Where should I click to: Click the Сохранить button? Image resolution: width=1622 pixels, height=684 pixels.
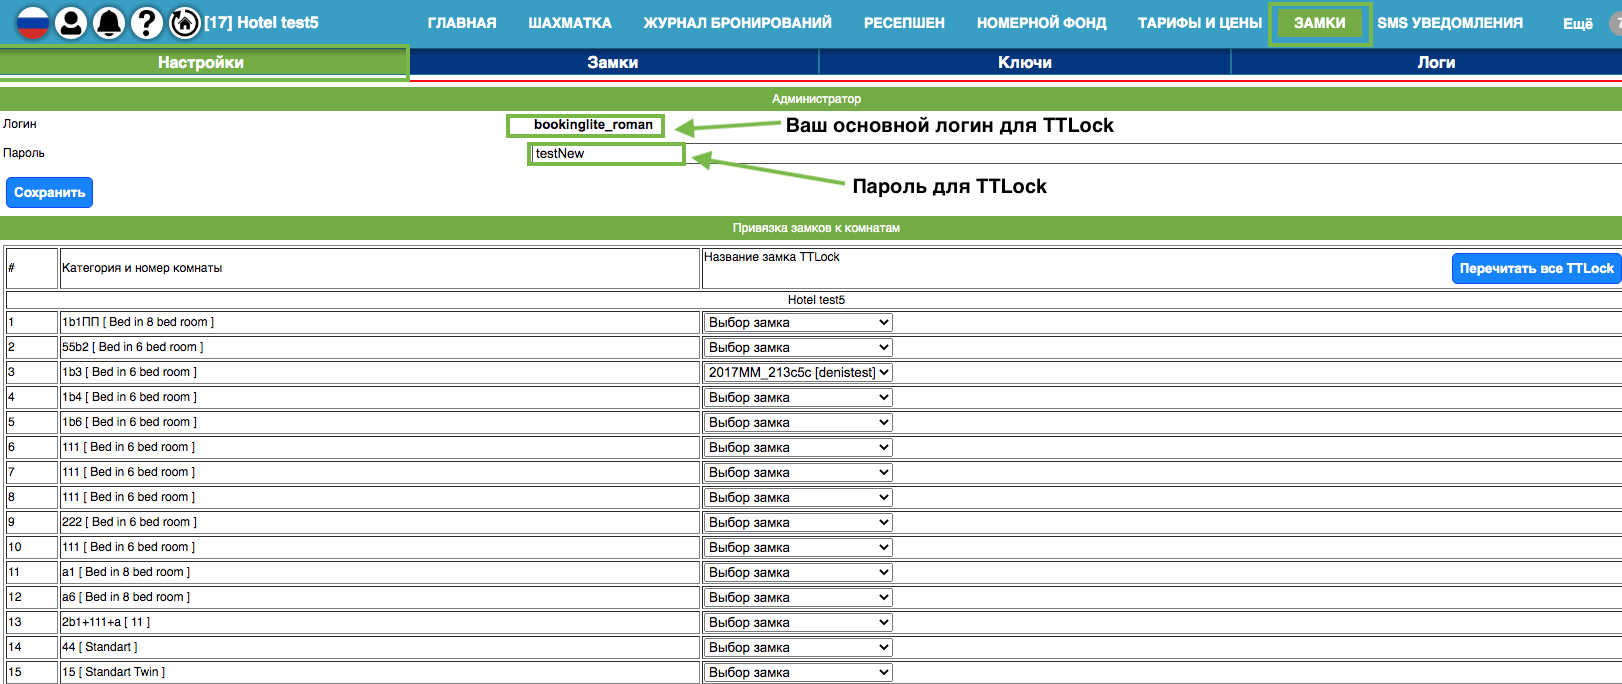tap(49, 192)
